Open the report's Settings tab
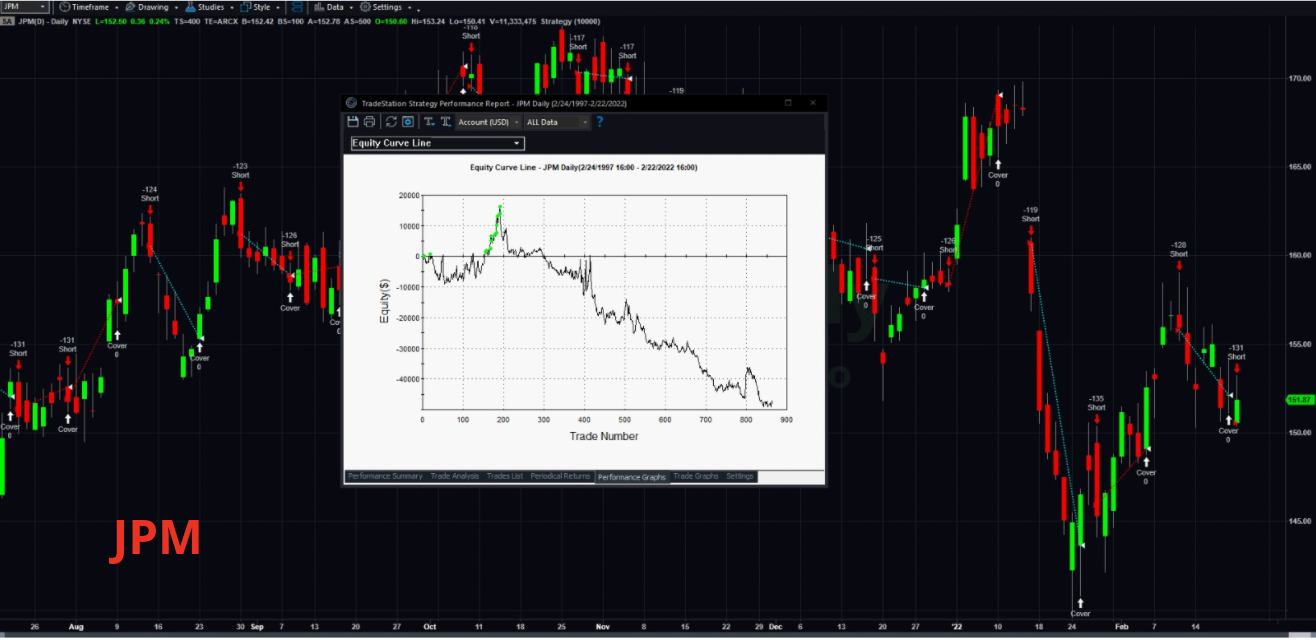The width and height of the screenshot is (1316, 640). click(740, 477)
